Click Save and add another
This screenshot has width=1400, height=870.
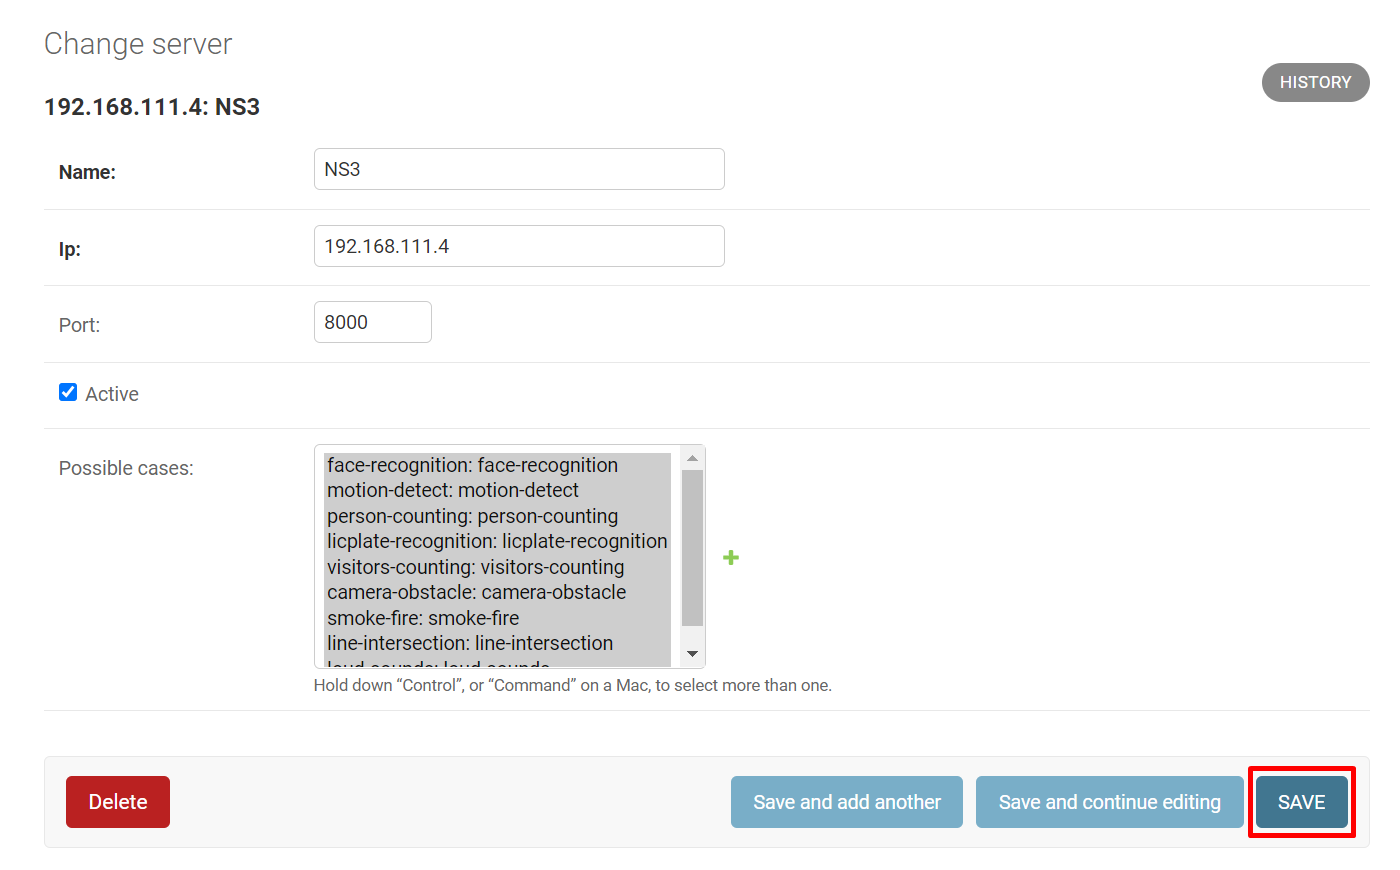[847, 802]
